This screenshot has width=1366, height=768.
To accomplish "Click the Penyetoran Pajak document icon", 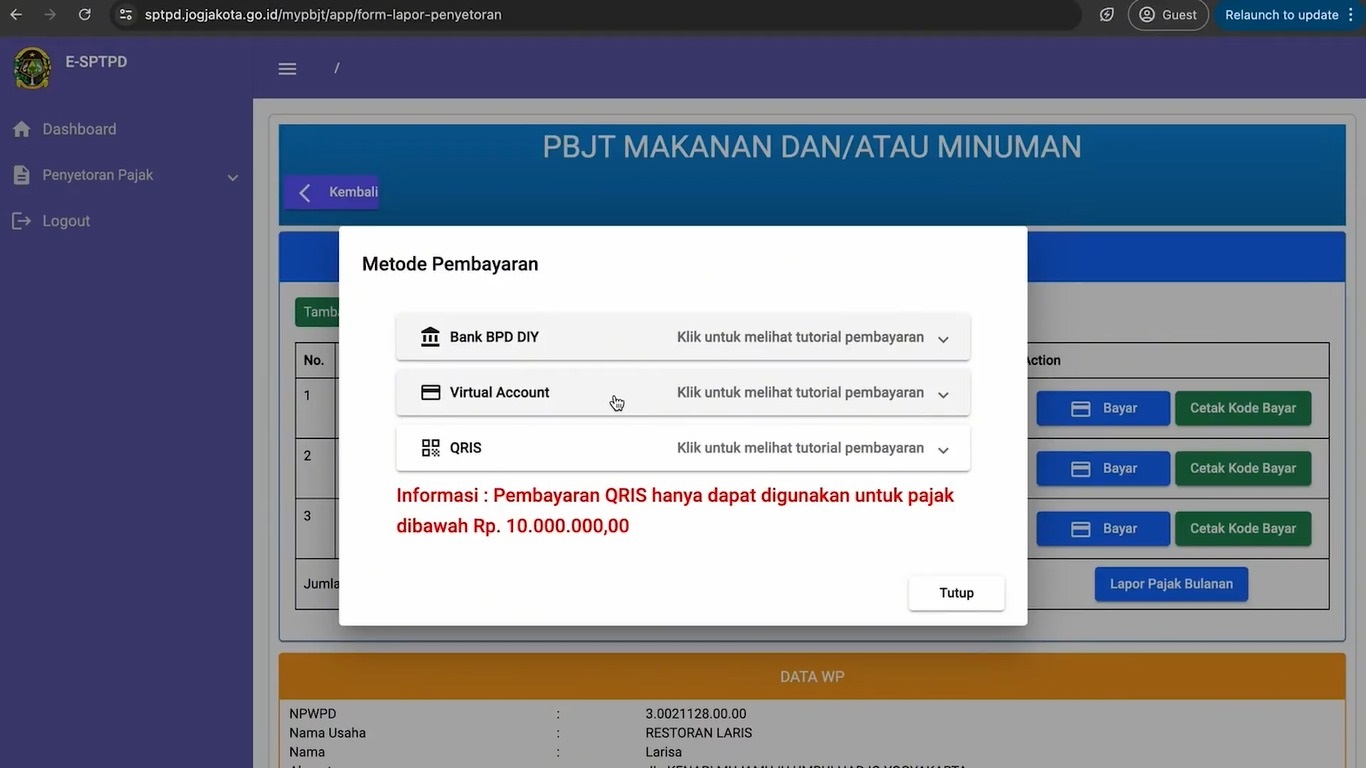I will tap(21, 175).
